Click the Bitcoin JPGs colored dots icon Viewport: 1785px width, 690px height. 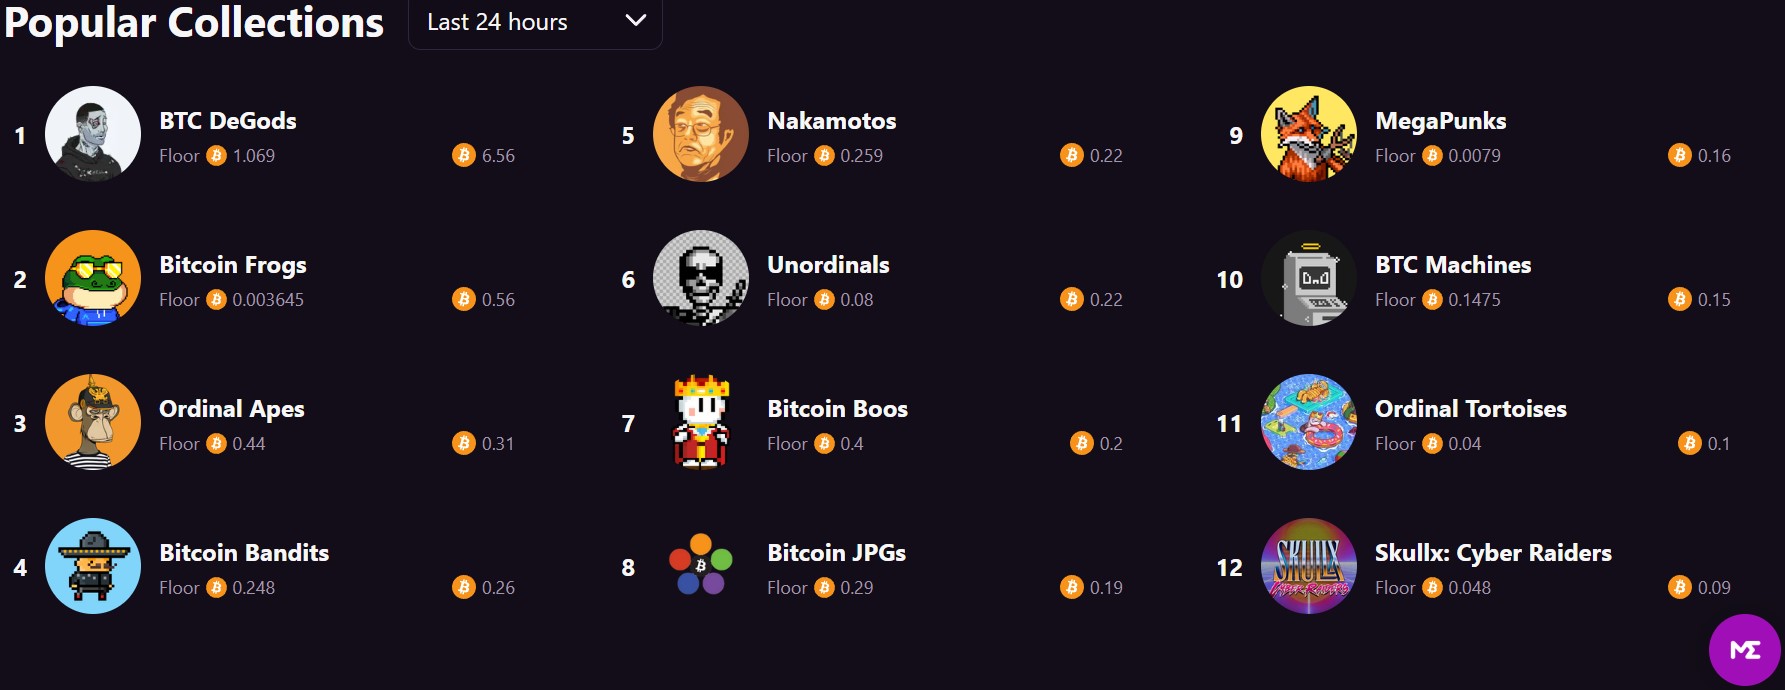tap(701, 564)
